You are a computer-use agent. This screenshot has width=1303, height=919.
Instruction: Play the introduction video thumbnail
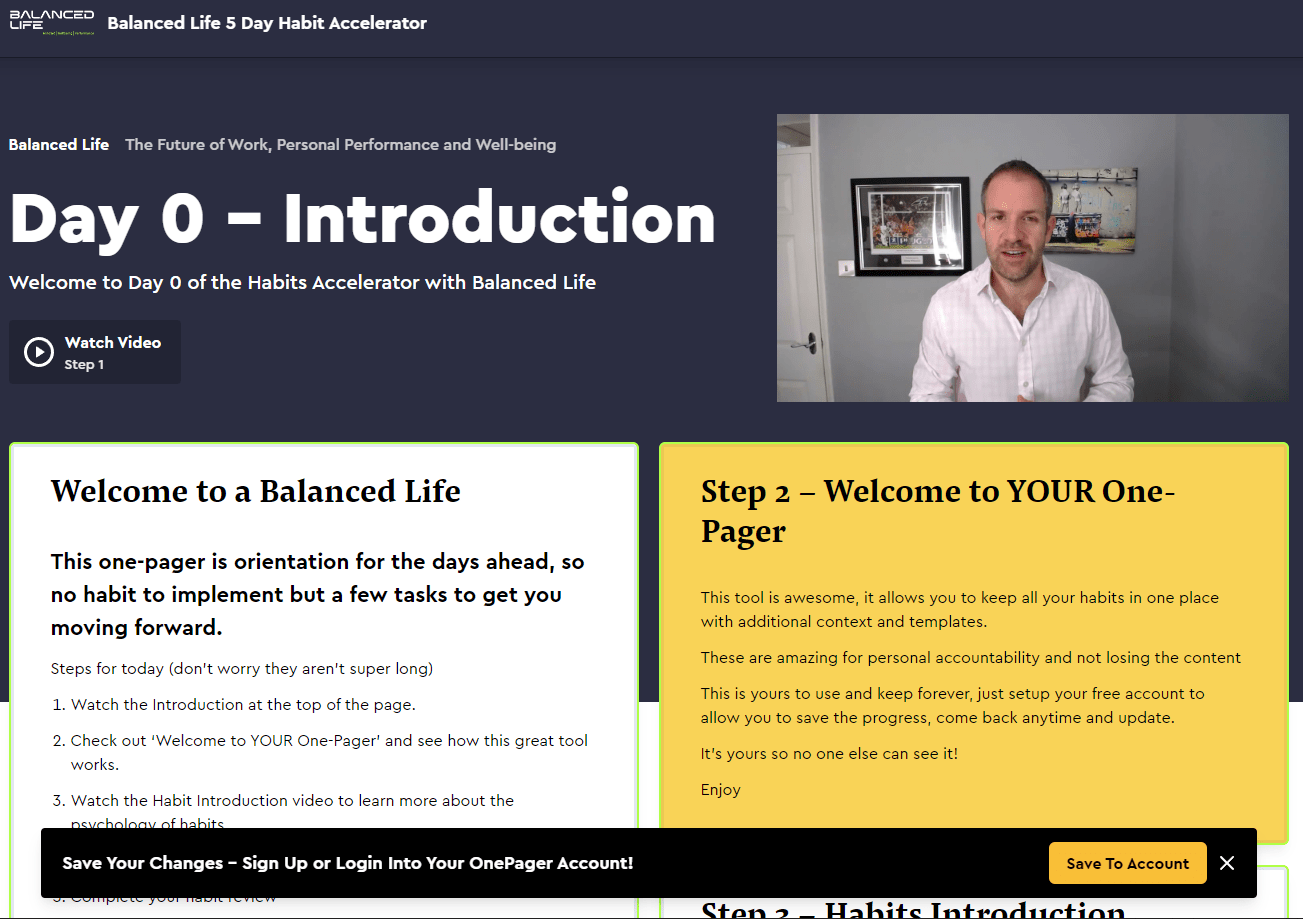(1032, 258)
